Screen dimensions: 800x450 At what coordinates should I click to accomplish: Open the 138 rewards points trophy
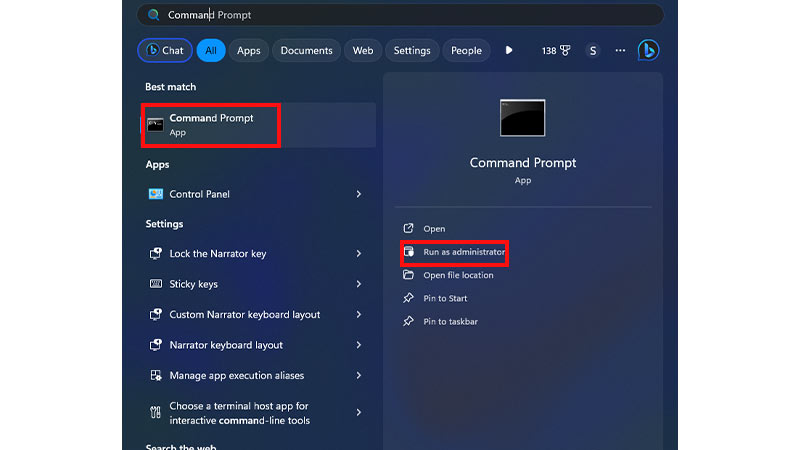pos(556,51)
